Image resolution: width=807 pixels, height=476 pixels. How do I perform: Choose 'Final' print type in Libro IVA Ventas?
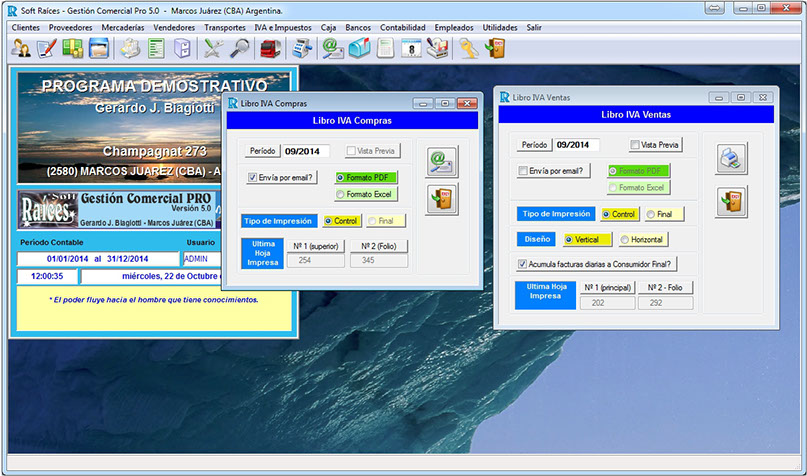click(x=651, y=214)
